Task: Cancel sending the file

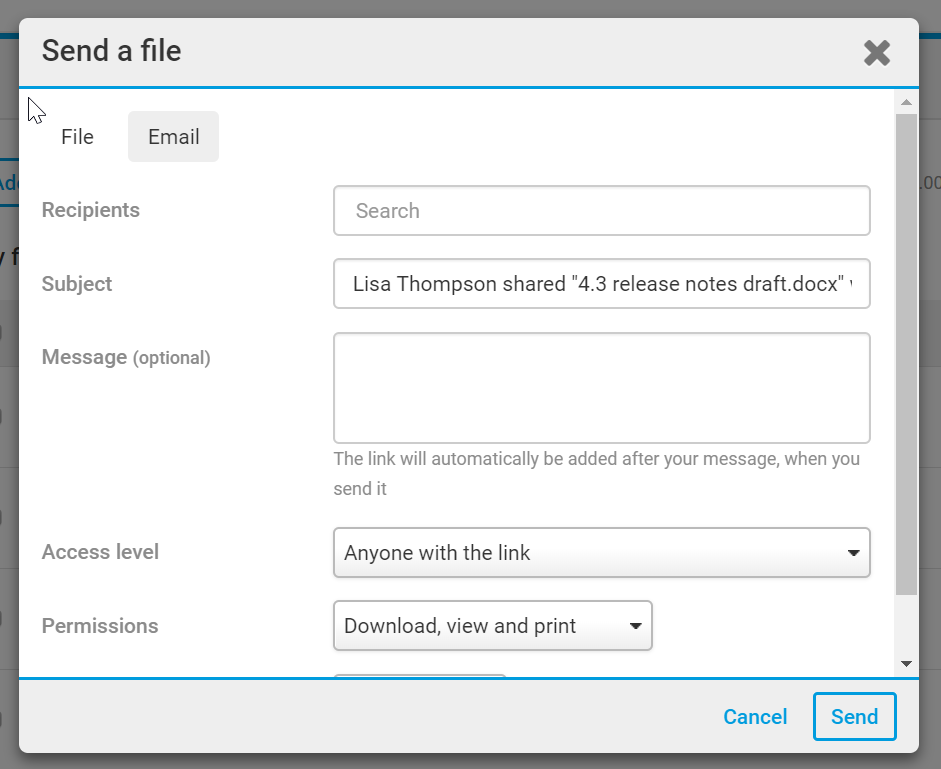Action: pyautogui.click(x=755, y=717)
